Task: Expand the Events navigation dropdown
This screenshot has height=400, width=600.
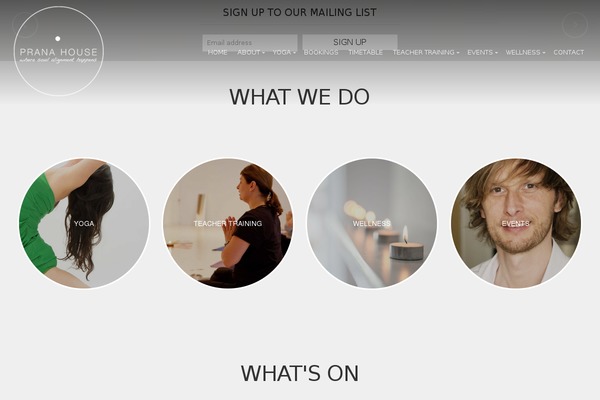Action: coord(482,52)
